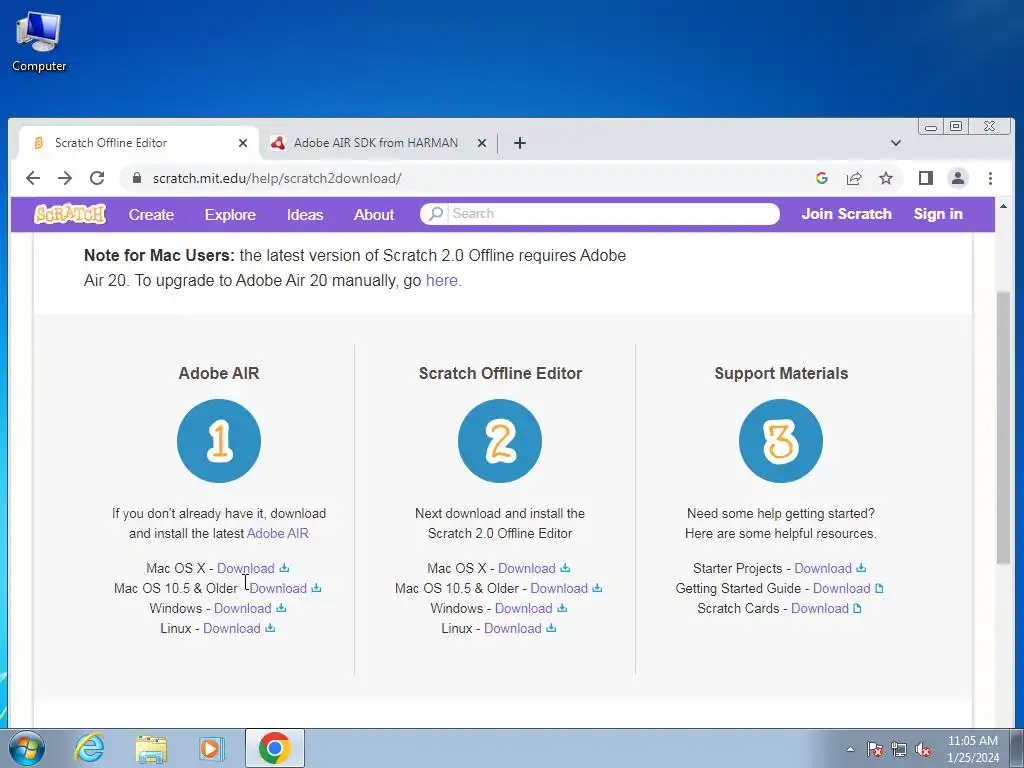Launch Internet Explorer from the taskbar
The image size is (1024, 768).
coord(89,748)
